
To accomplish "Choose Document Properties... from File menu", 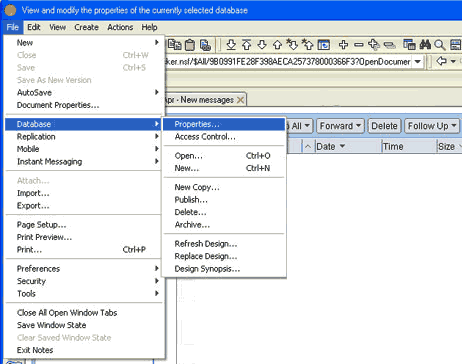I will [x=84, y=105].
